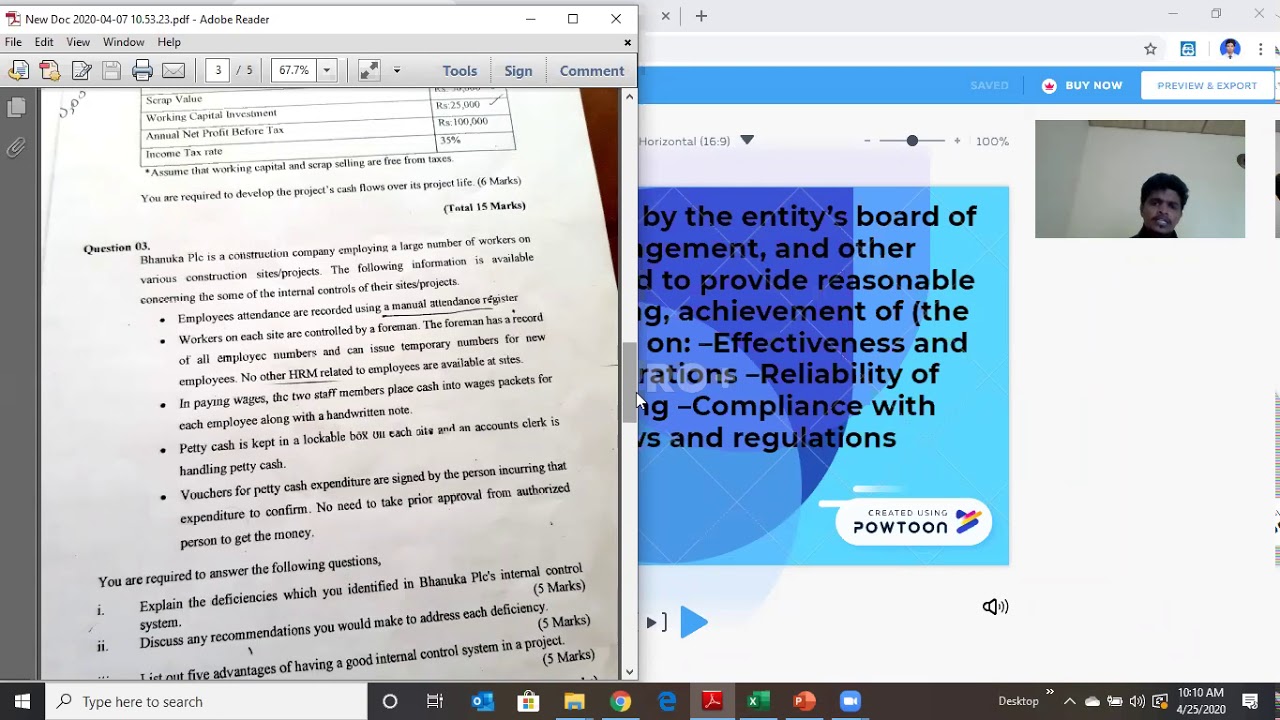Screen dimensions: 1280x720
Task: Click the scroll down arrow in Adobe Reader
Action: [629, 672]
